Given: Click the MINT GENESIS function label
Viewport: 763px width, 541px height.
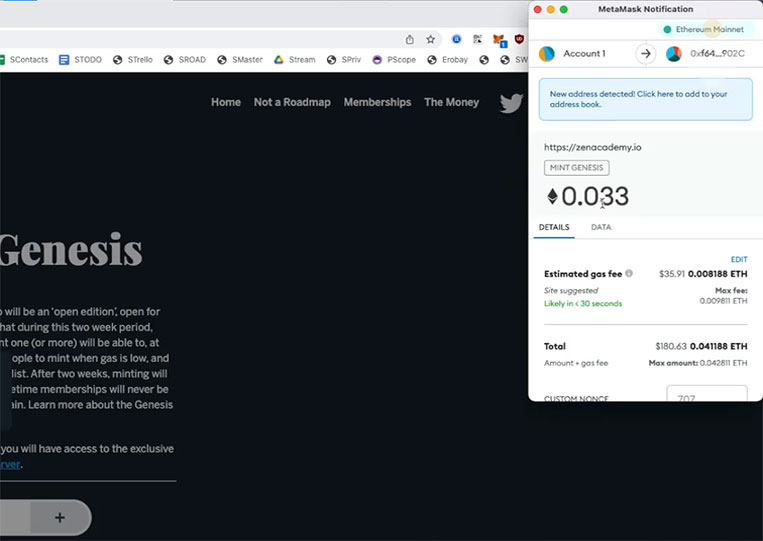Looking at the screenshot, I should pos(577,167).
